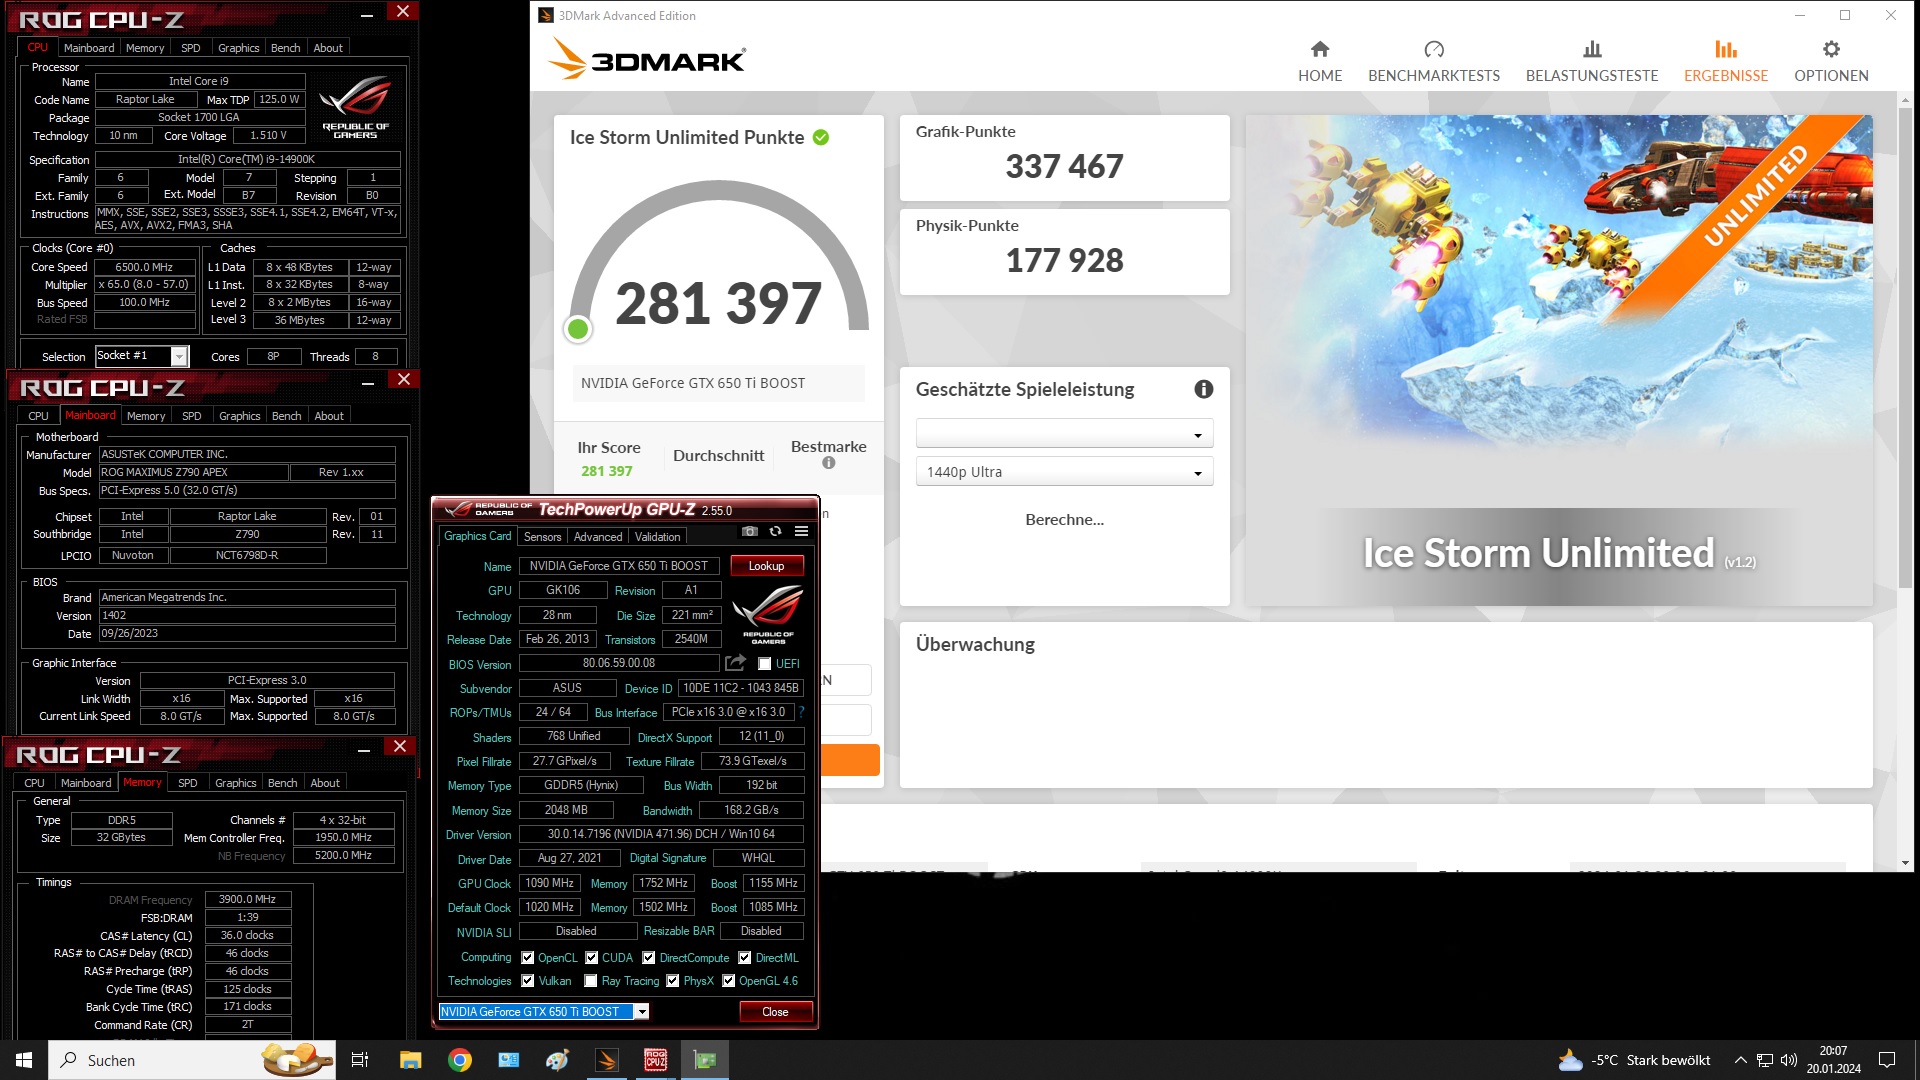Open the 1440p Ultra resolution dropdown
1920x1080 pixels.
(1064, 472)
